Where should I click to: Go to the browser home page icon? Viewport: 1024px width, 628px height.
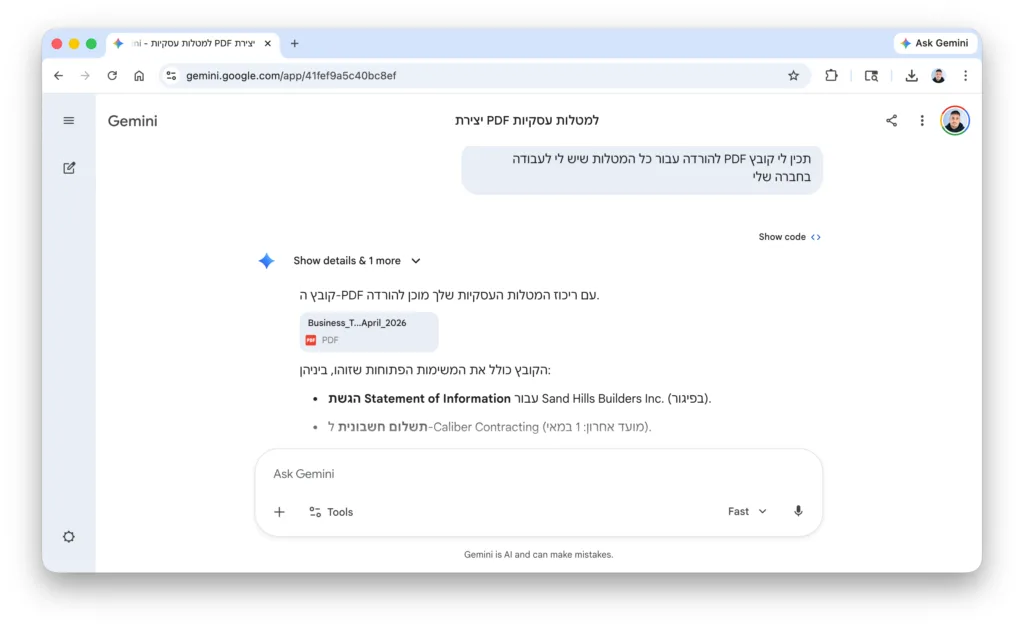tap(139, 76)
